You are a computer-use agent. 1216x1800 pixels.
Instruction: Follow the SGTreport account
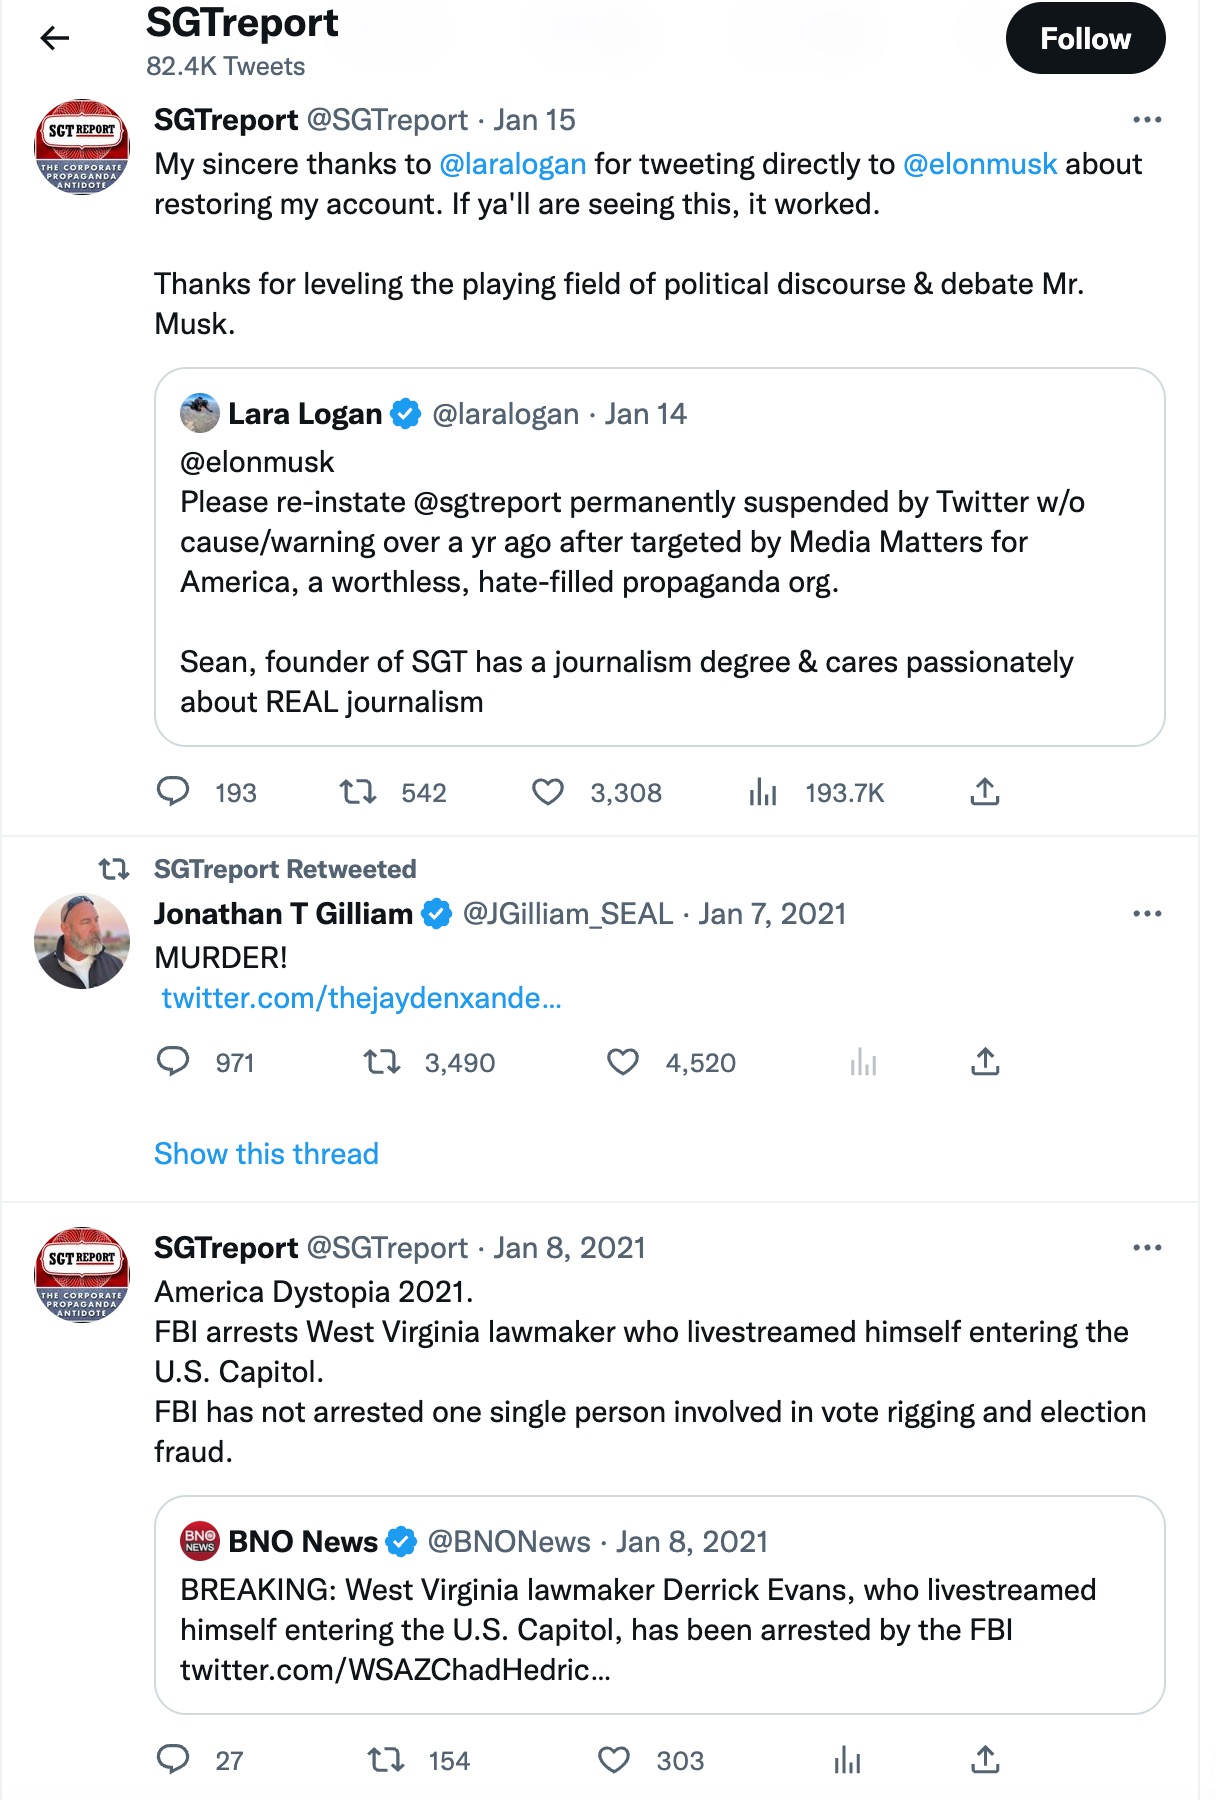click(1087, 38)
